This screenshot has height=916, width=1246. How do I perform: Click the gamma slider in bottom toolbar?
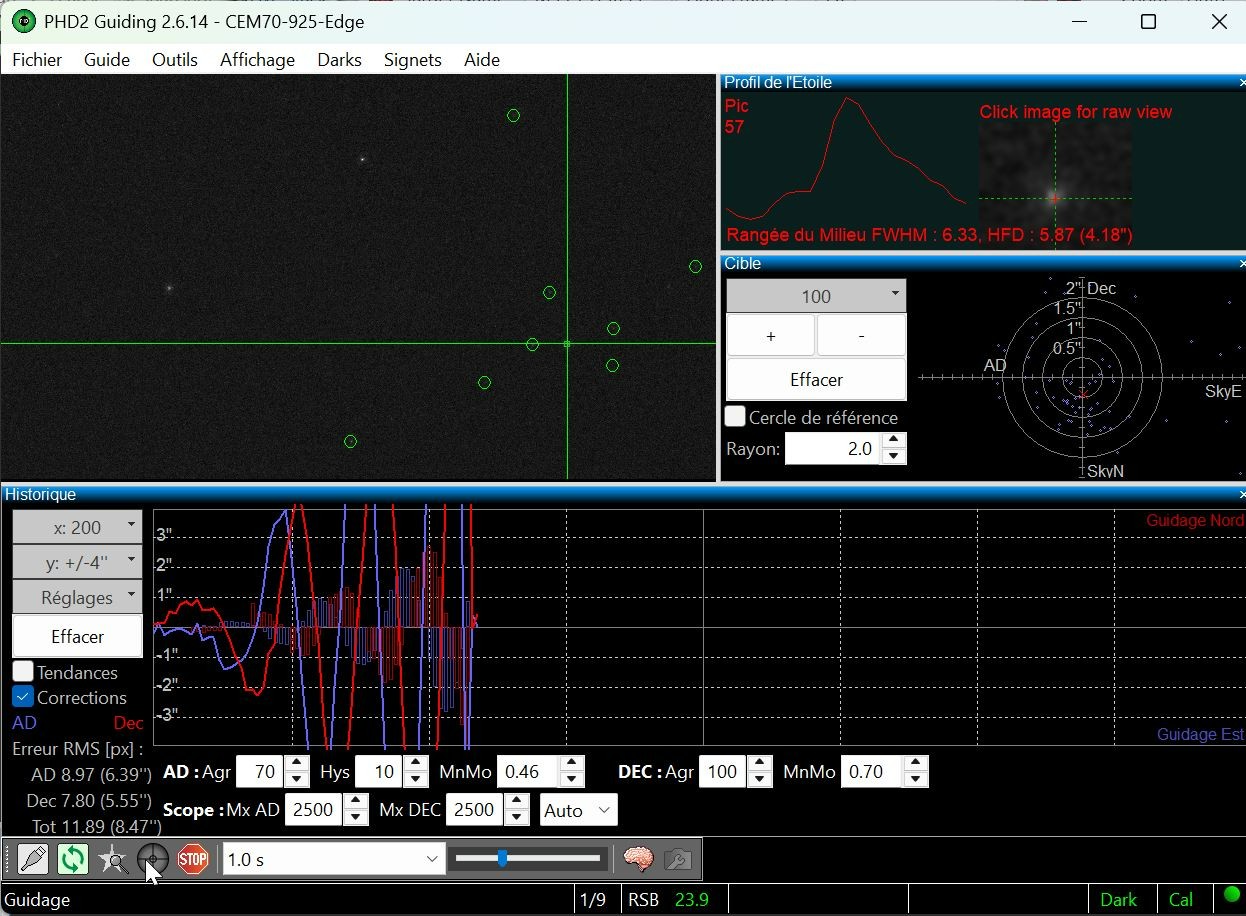pos(528,858)
